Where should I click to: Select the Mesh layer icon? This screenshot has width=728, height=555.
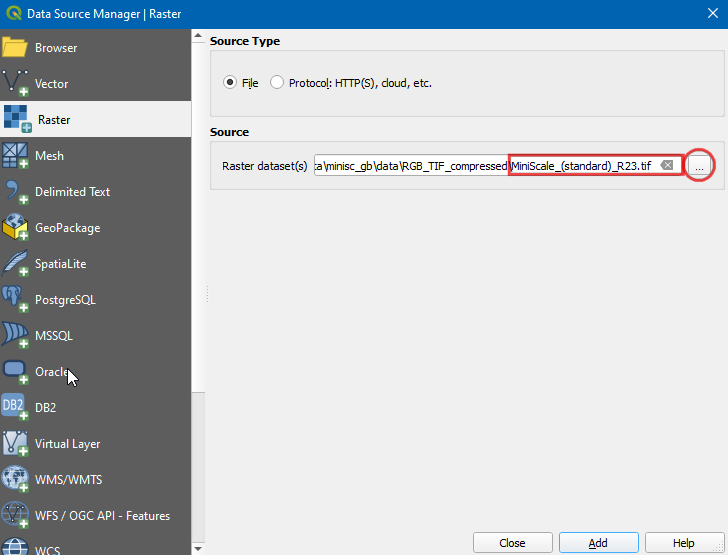tap(15, 156)
